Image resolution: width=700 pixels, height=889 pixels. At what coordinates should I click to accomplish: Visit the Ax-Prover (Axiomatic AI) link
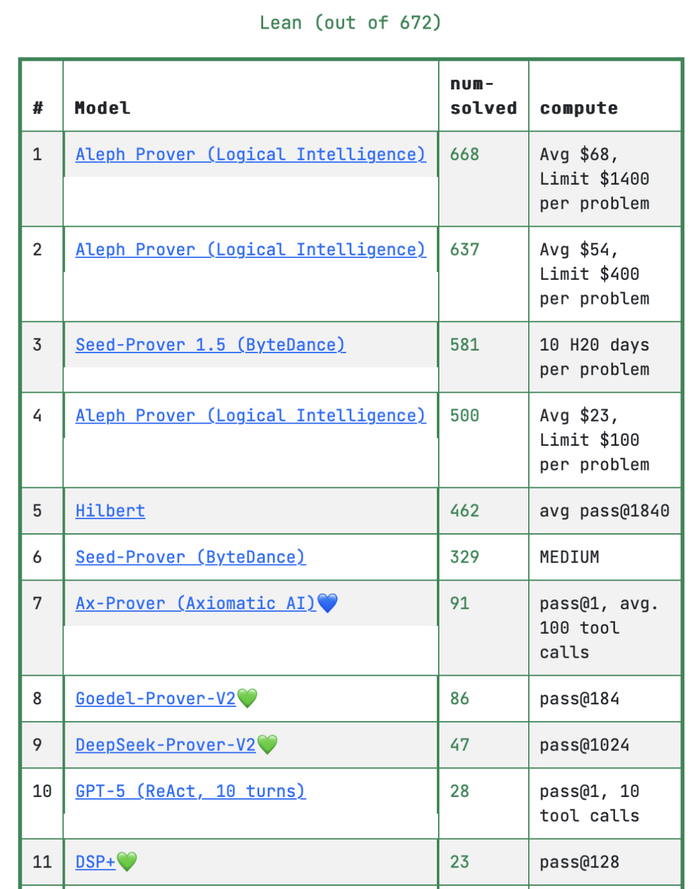point(195,603)
